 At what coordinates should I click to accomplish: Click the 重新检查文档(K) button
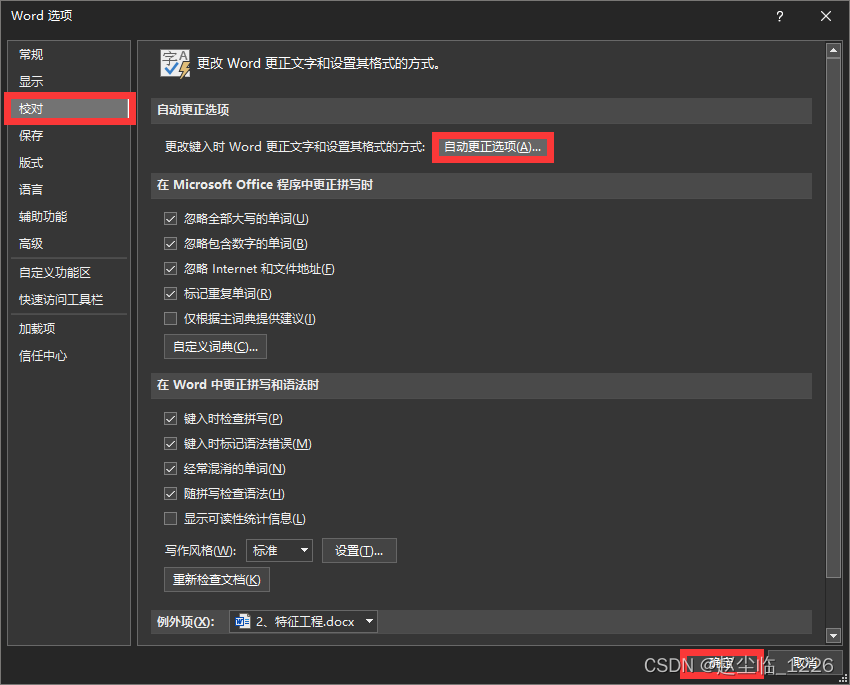(216, 580)
